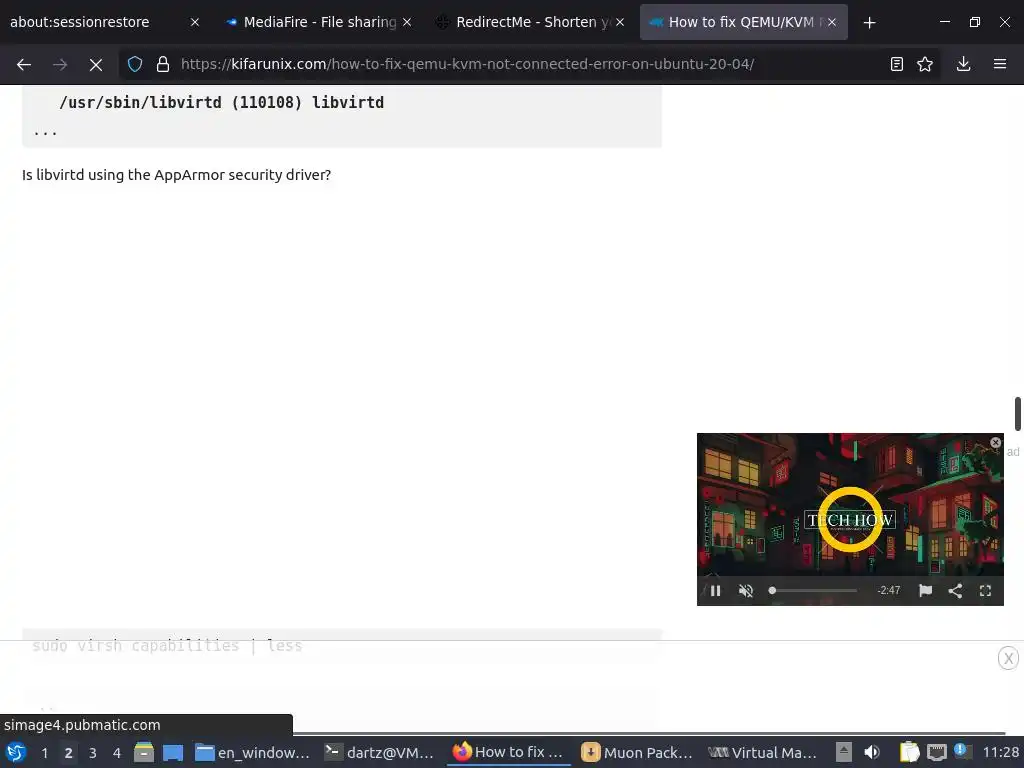Viewport: 1024px width, 768px height.
Task: Switch to dartz@VM terminal window
Action: tap(380, 752)
